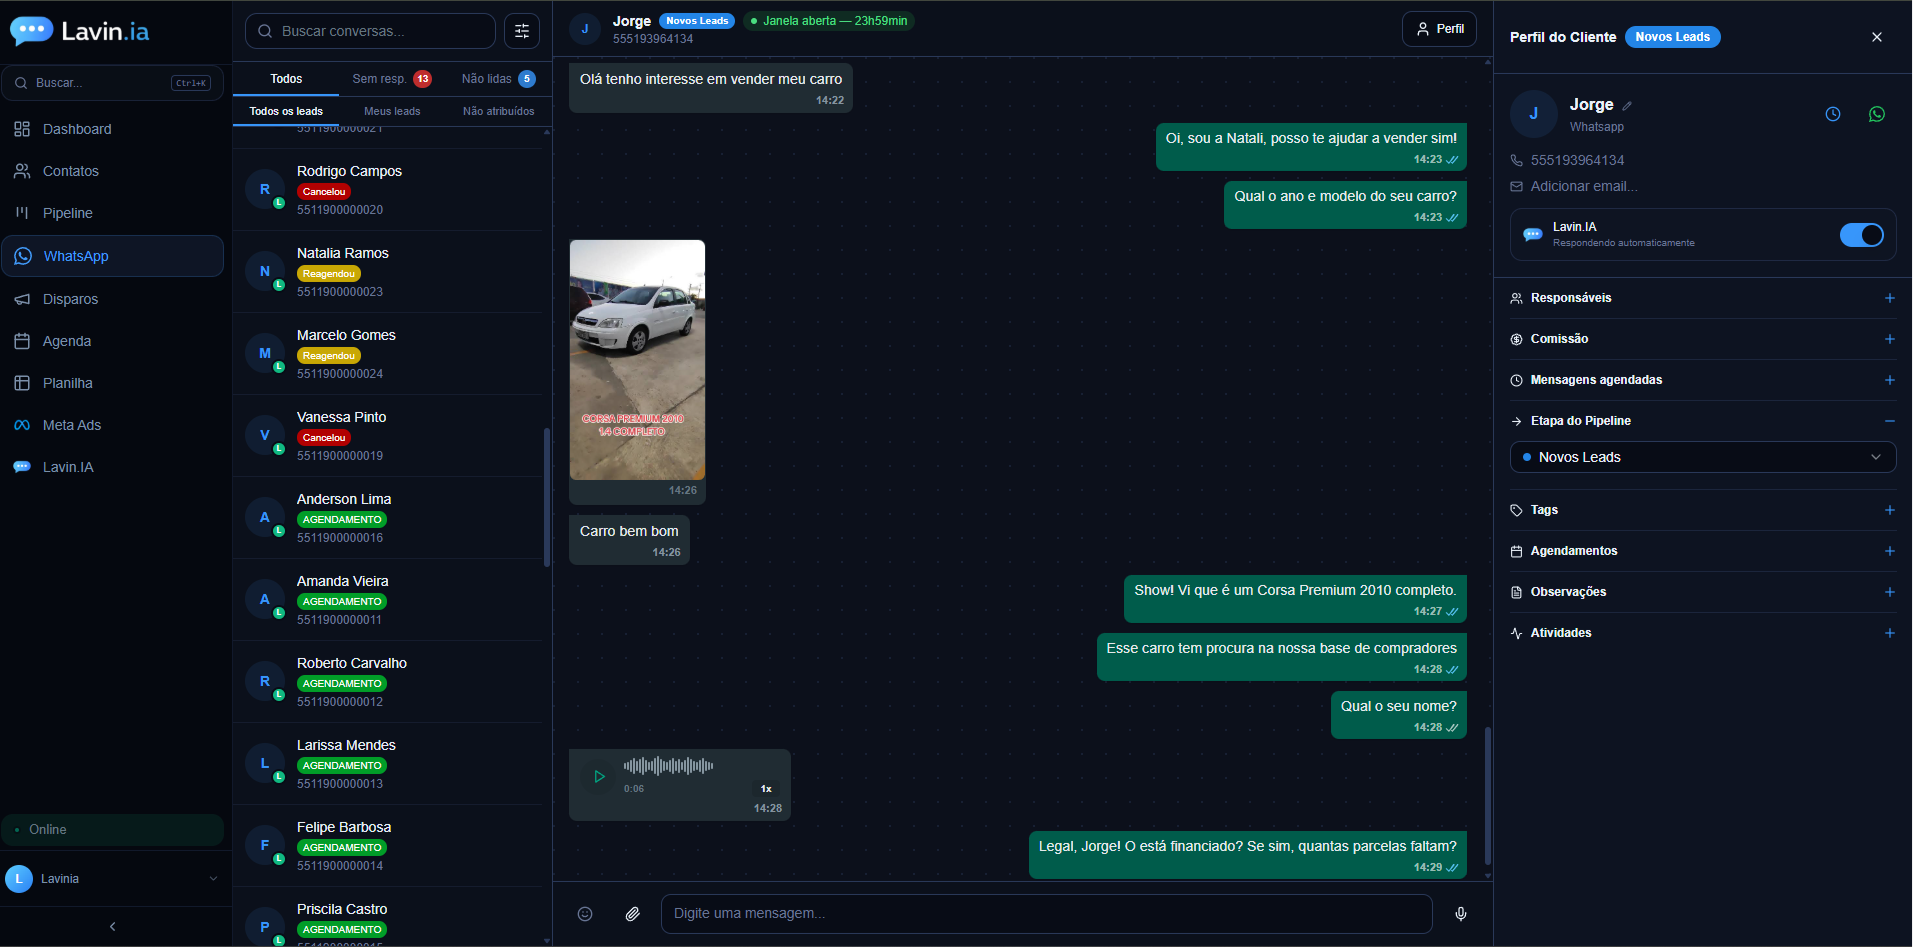Go to Contatos in sidebar

coord(112,171)
